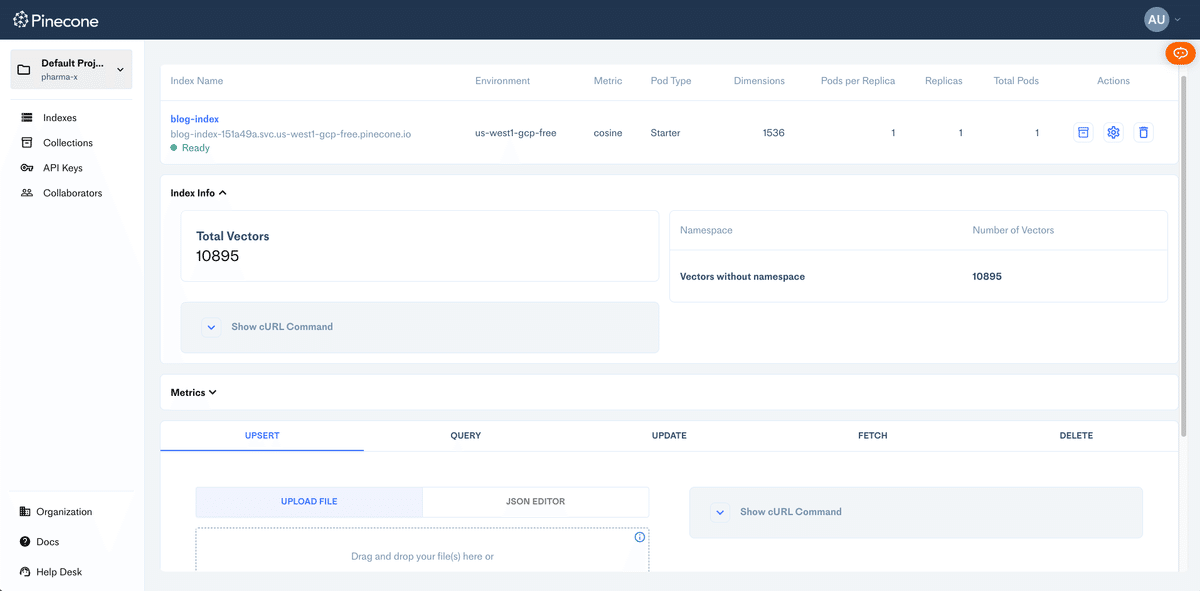This screenshot has width=1200, height=591.
Task: Open the orange chat support bubble
Action: click(1180, 53)
